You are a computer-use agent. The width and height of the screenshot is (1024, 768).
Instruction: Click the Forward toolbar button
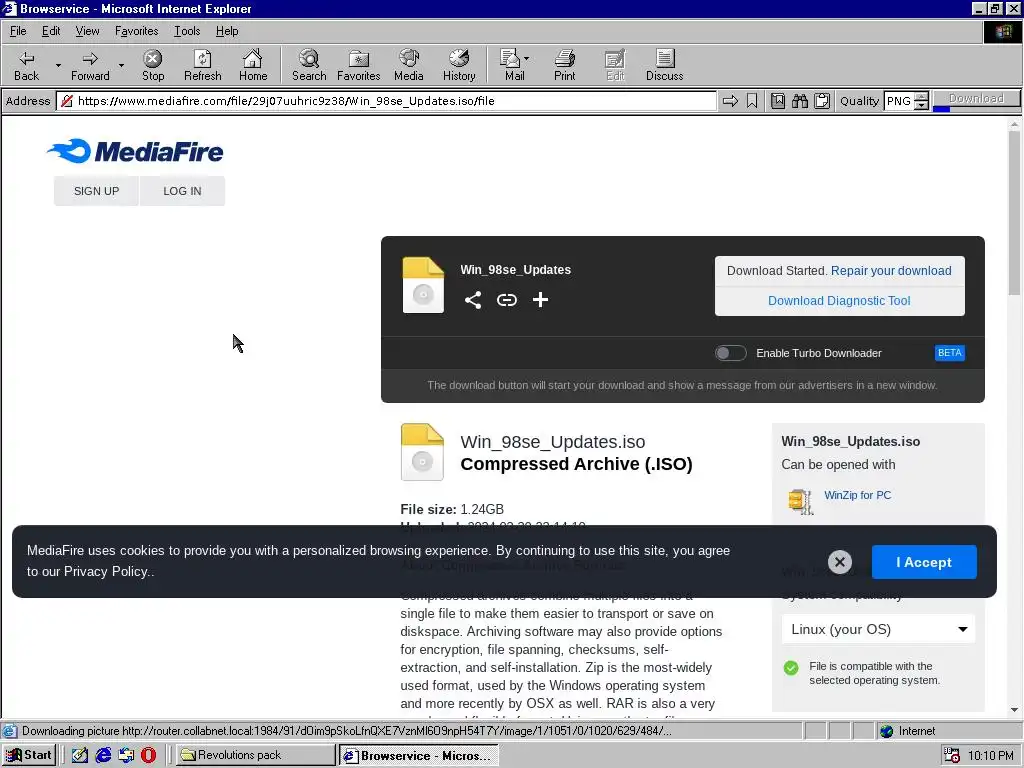tap(90, 65)
